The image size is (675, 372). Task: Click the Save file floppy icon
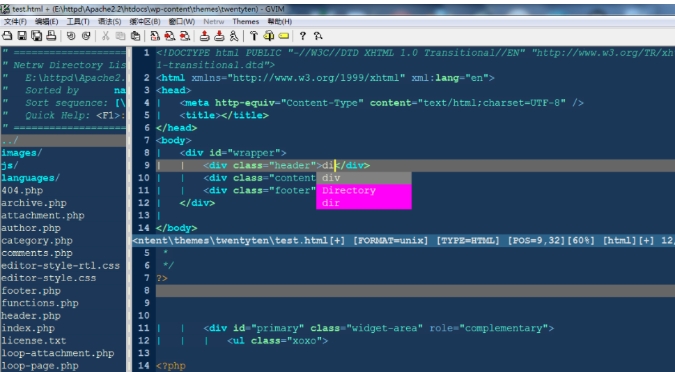click(x=22, y=36)
